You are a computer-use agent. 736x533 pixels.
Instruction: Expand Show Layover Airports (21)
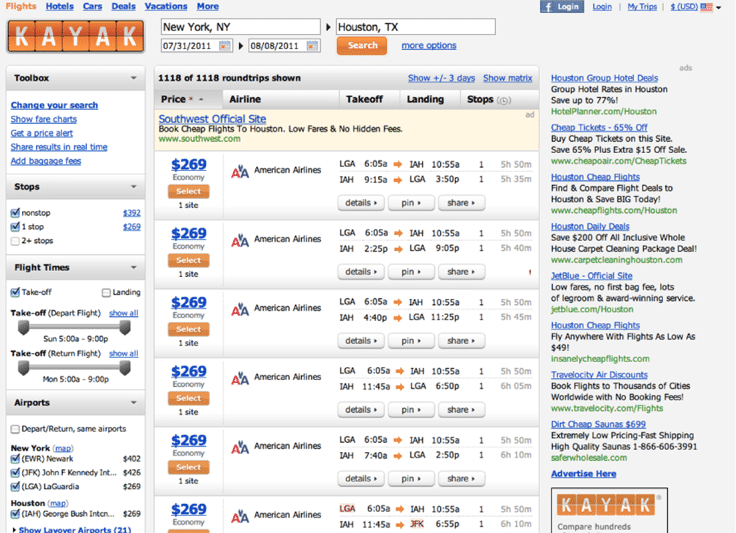point(75,530)
